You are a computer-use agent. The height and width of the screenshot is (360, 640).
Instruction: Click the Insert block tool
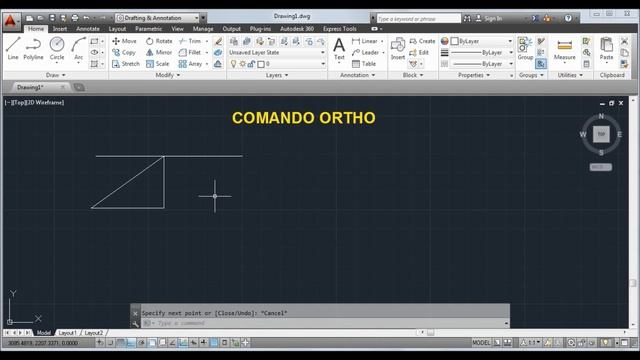[398, 48]
